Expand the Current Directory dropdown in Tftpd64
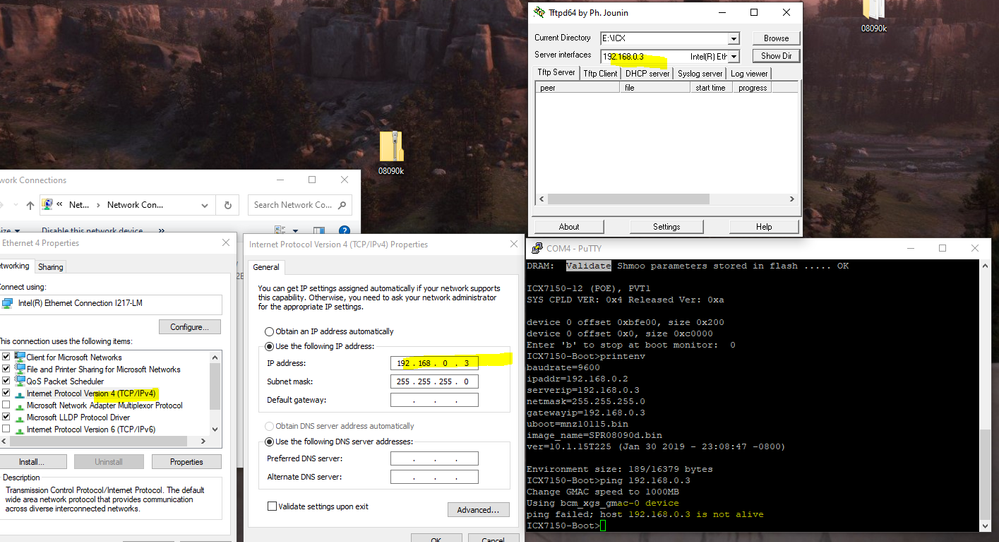This screenshot has height=542, width=999. (733, 38)
